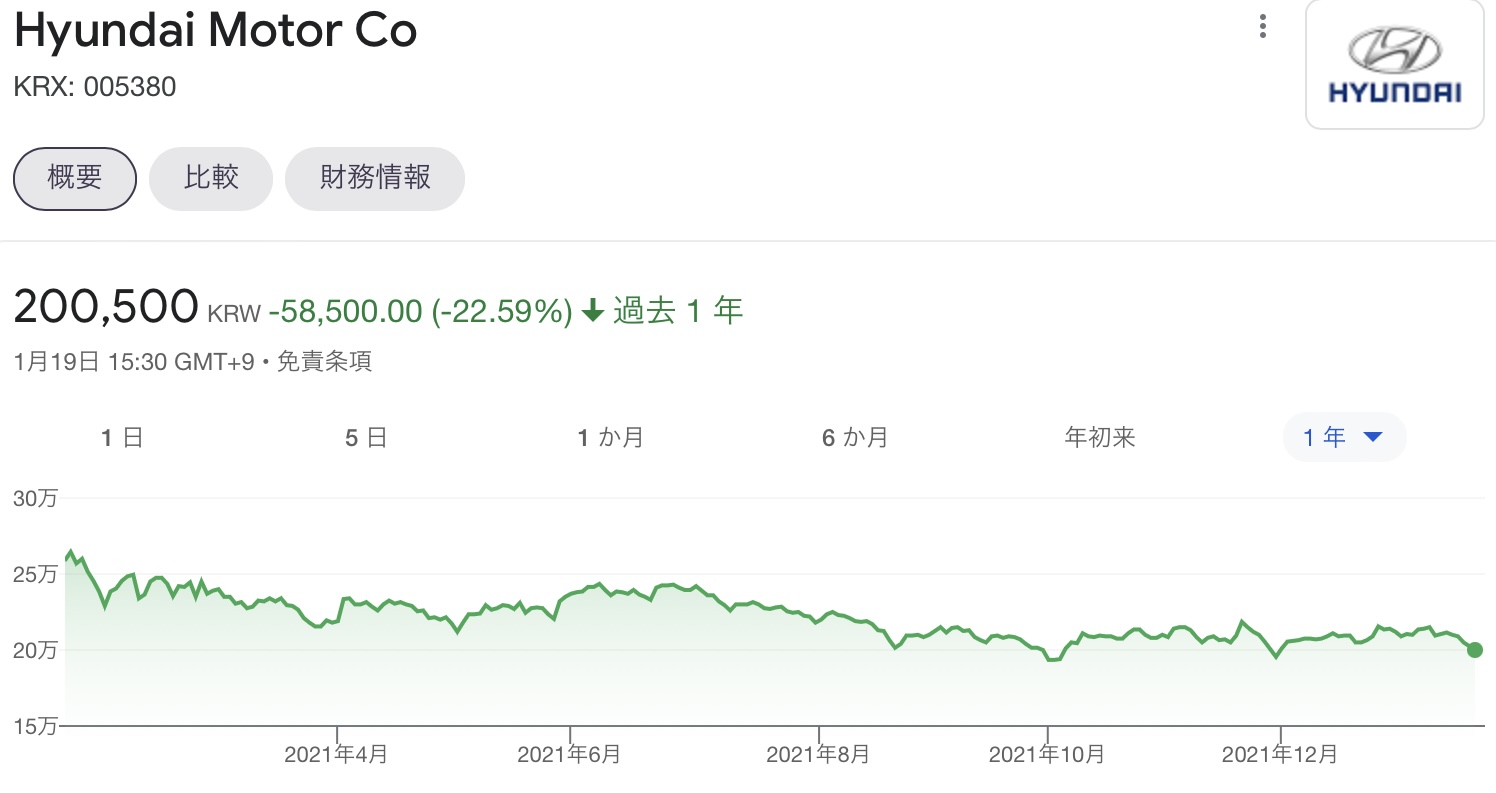Open the three-dot more options menu
The image size is (1496, 793).
pyautogui.click(x=1264, y=27)
